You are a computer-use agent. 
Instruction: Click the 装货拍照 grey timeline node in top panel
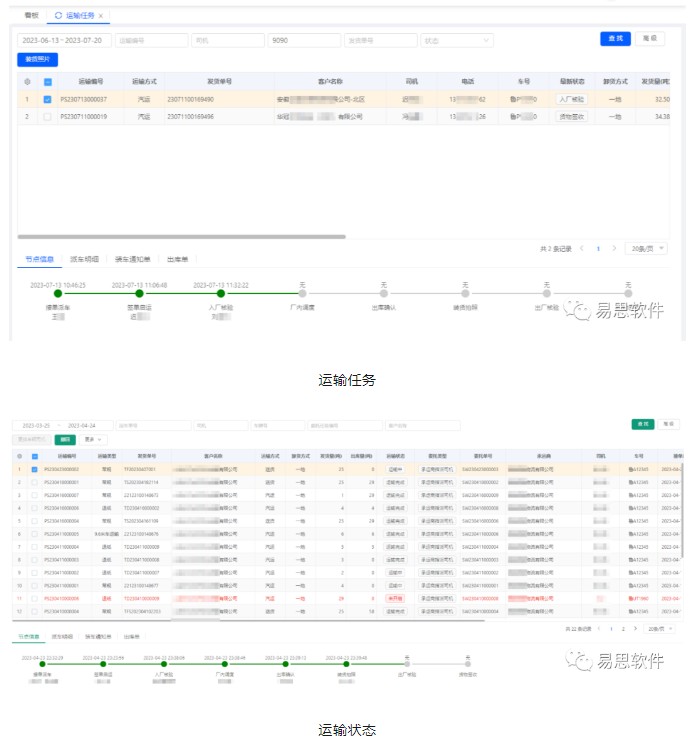point(465,294)
